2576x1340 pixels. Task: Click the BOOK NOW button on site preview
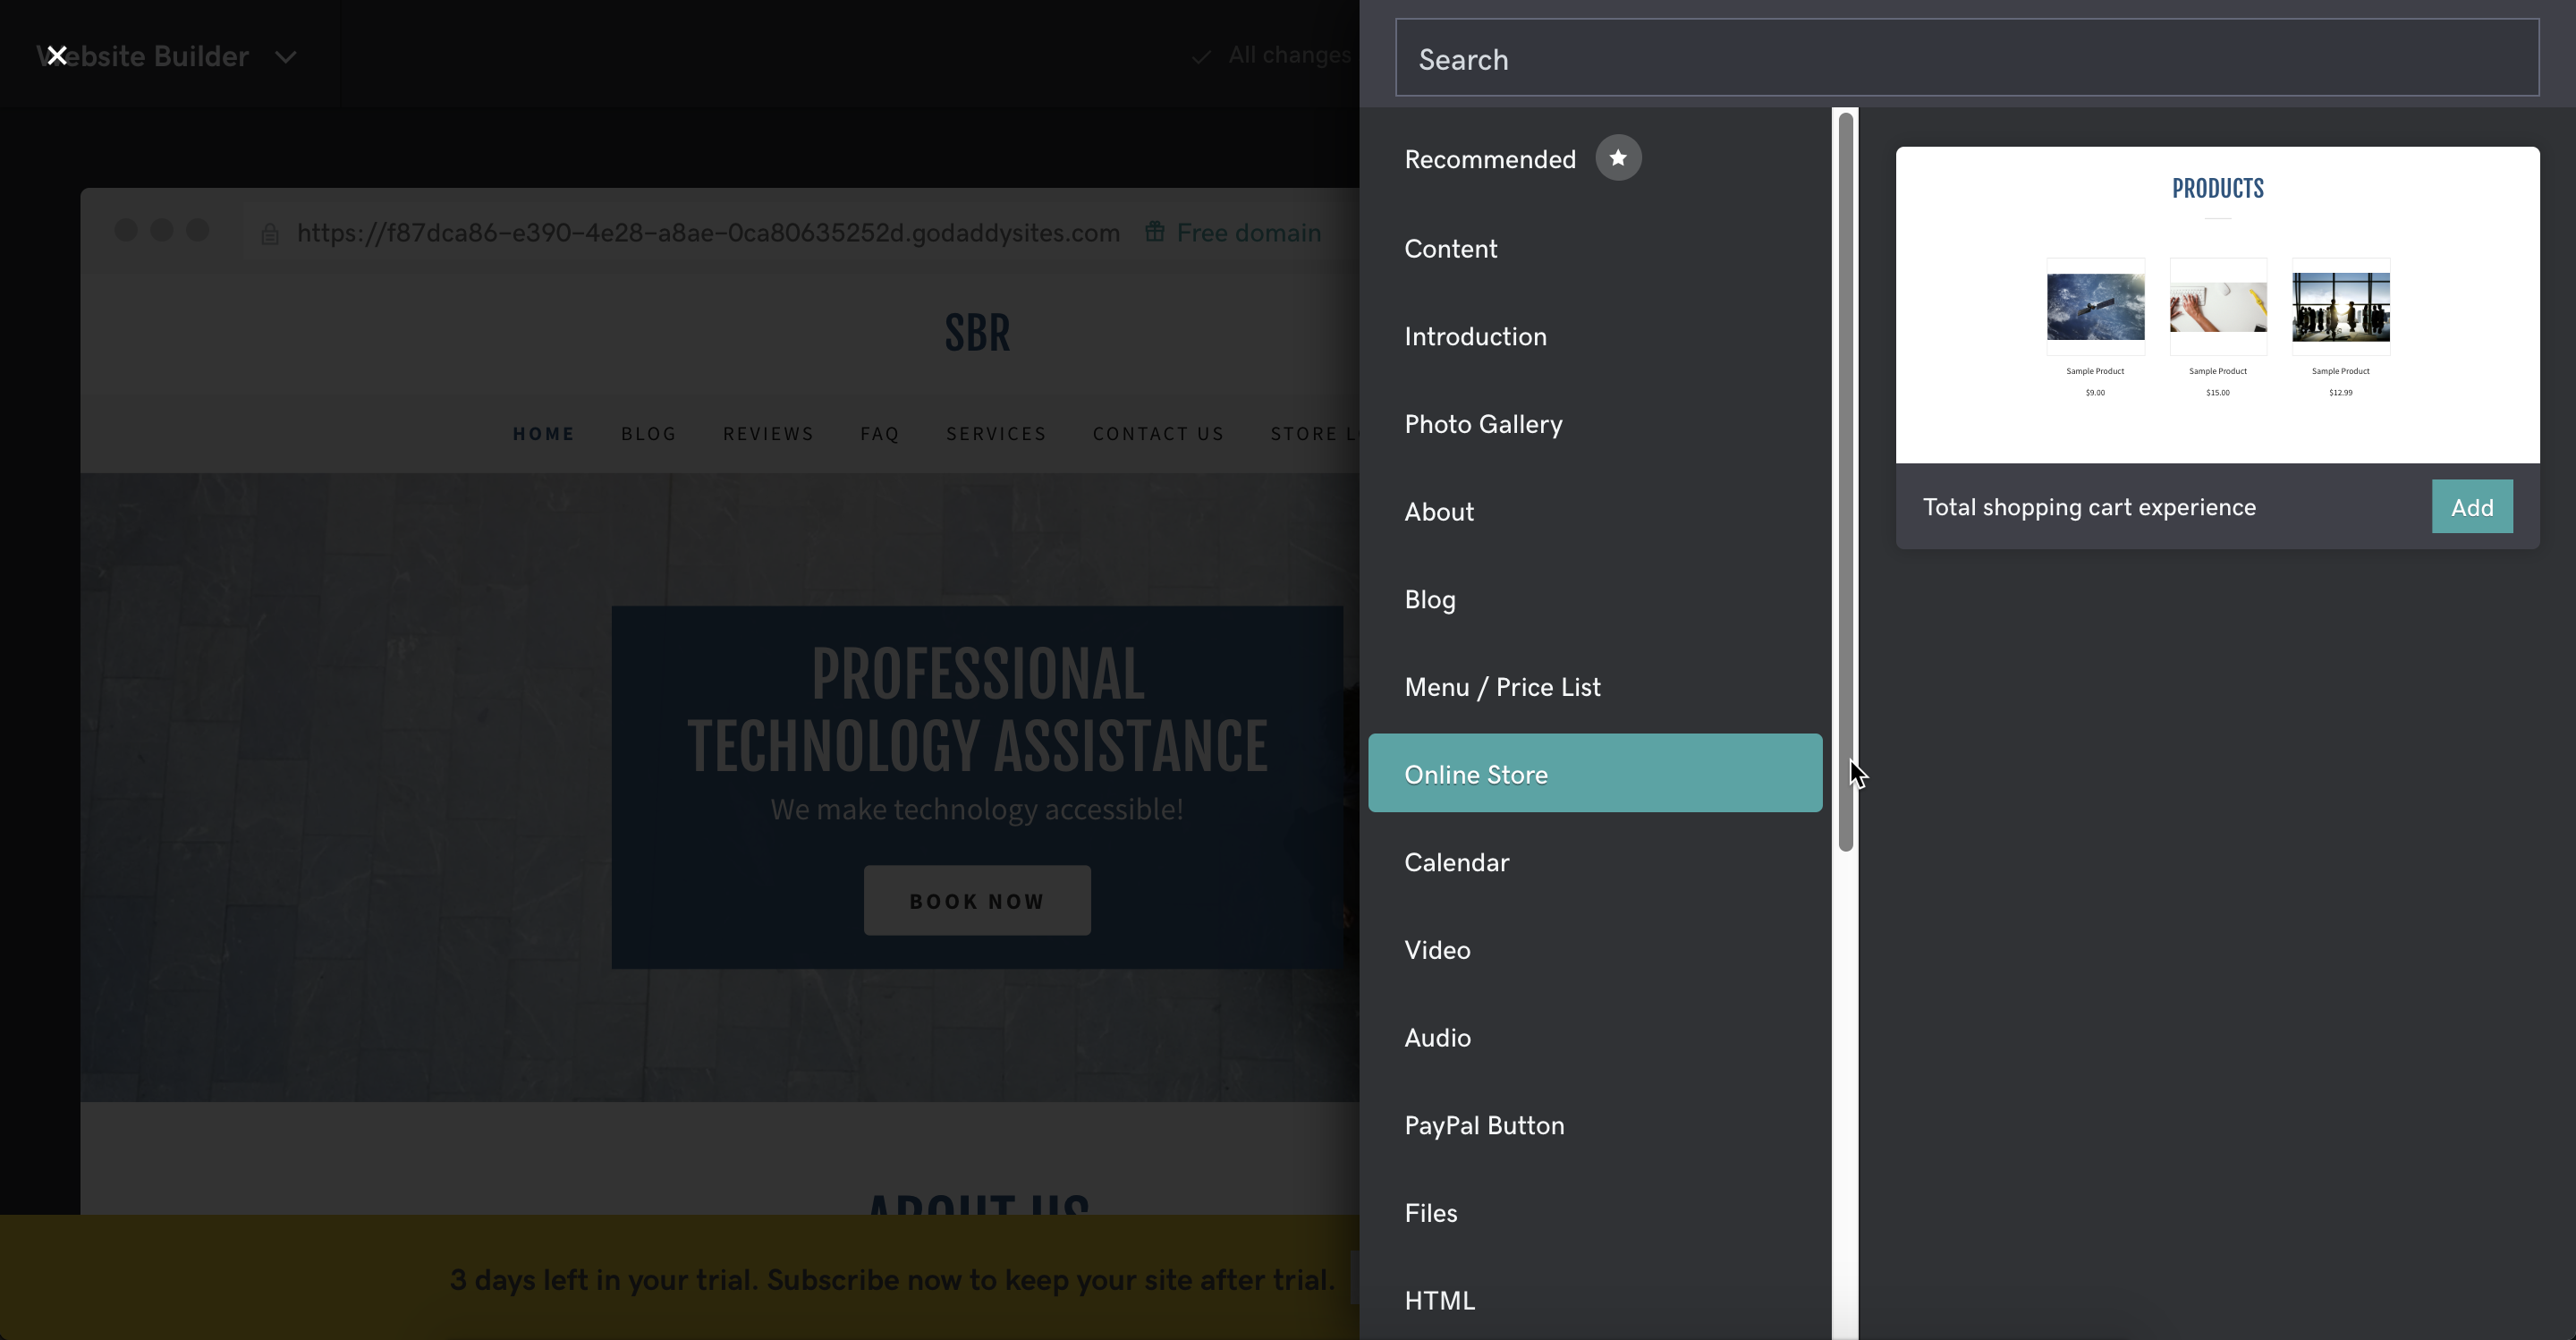click(x=977, y=901)
